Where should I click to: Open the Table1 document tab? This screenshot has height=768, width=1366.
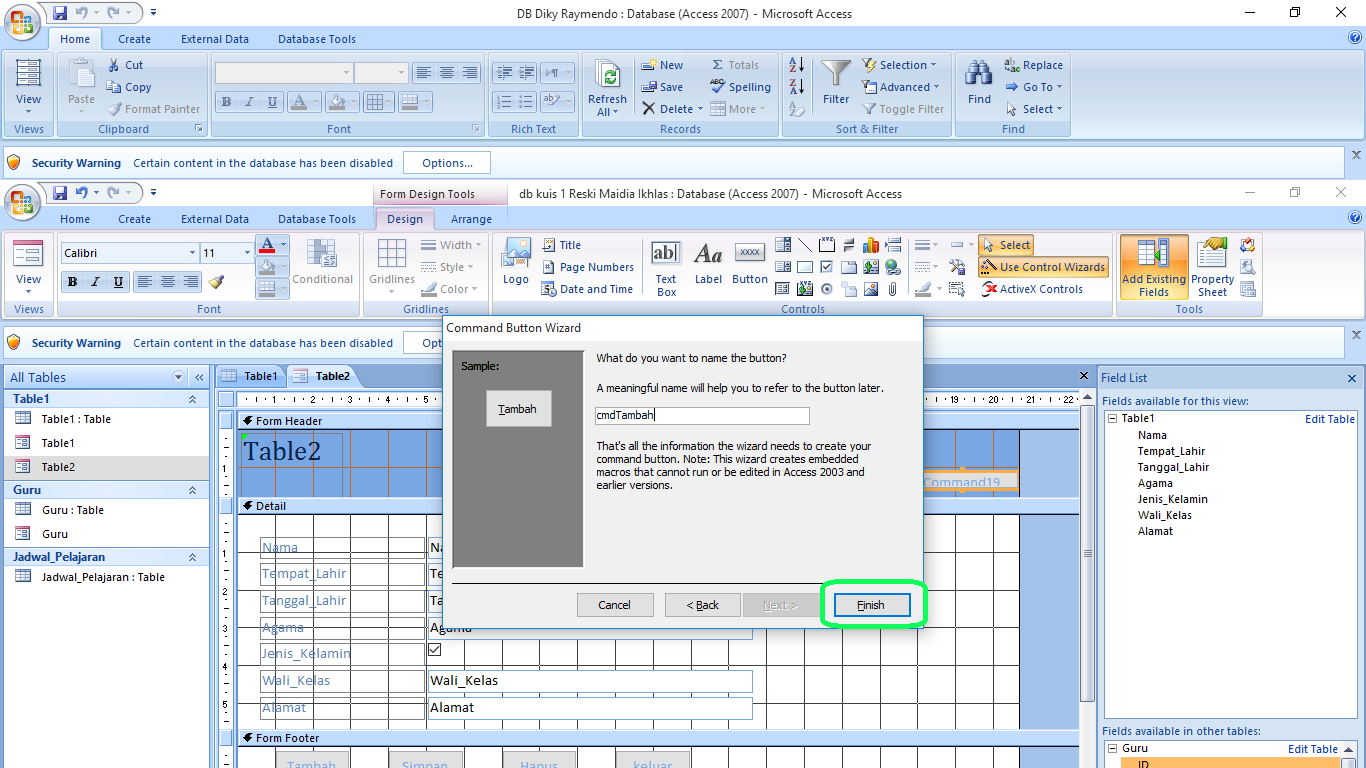[x=251, y=376]
